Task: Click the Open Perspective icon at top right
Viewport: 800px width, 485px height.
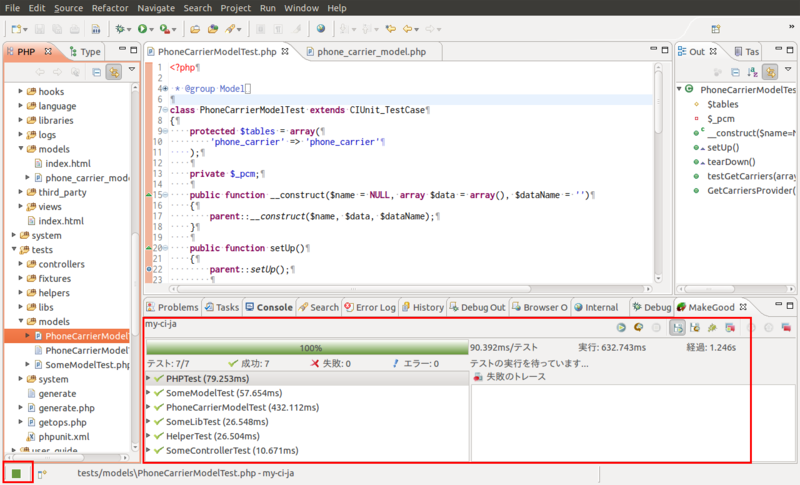Action: (x=716, y=29)
